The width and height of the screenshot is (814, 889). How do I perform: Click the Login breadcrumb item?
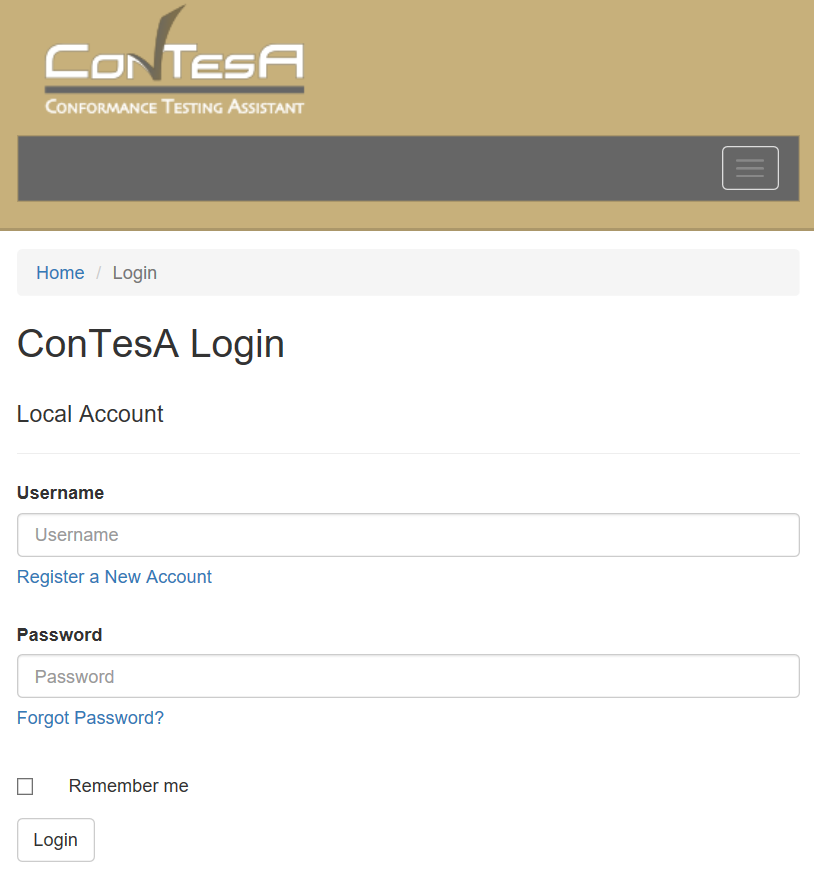pyautogui.click(x=134, y=273)
